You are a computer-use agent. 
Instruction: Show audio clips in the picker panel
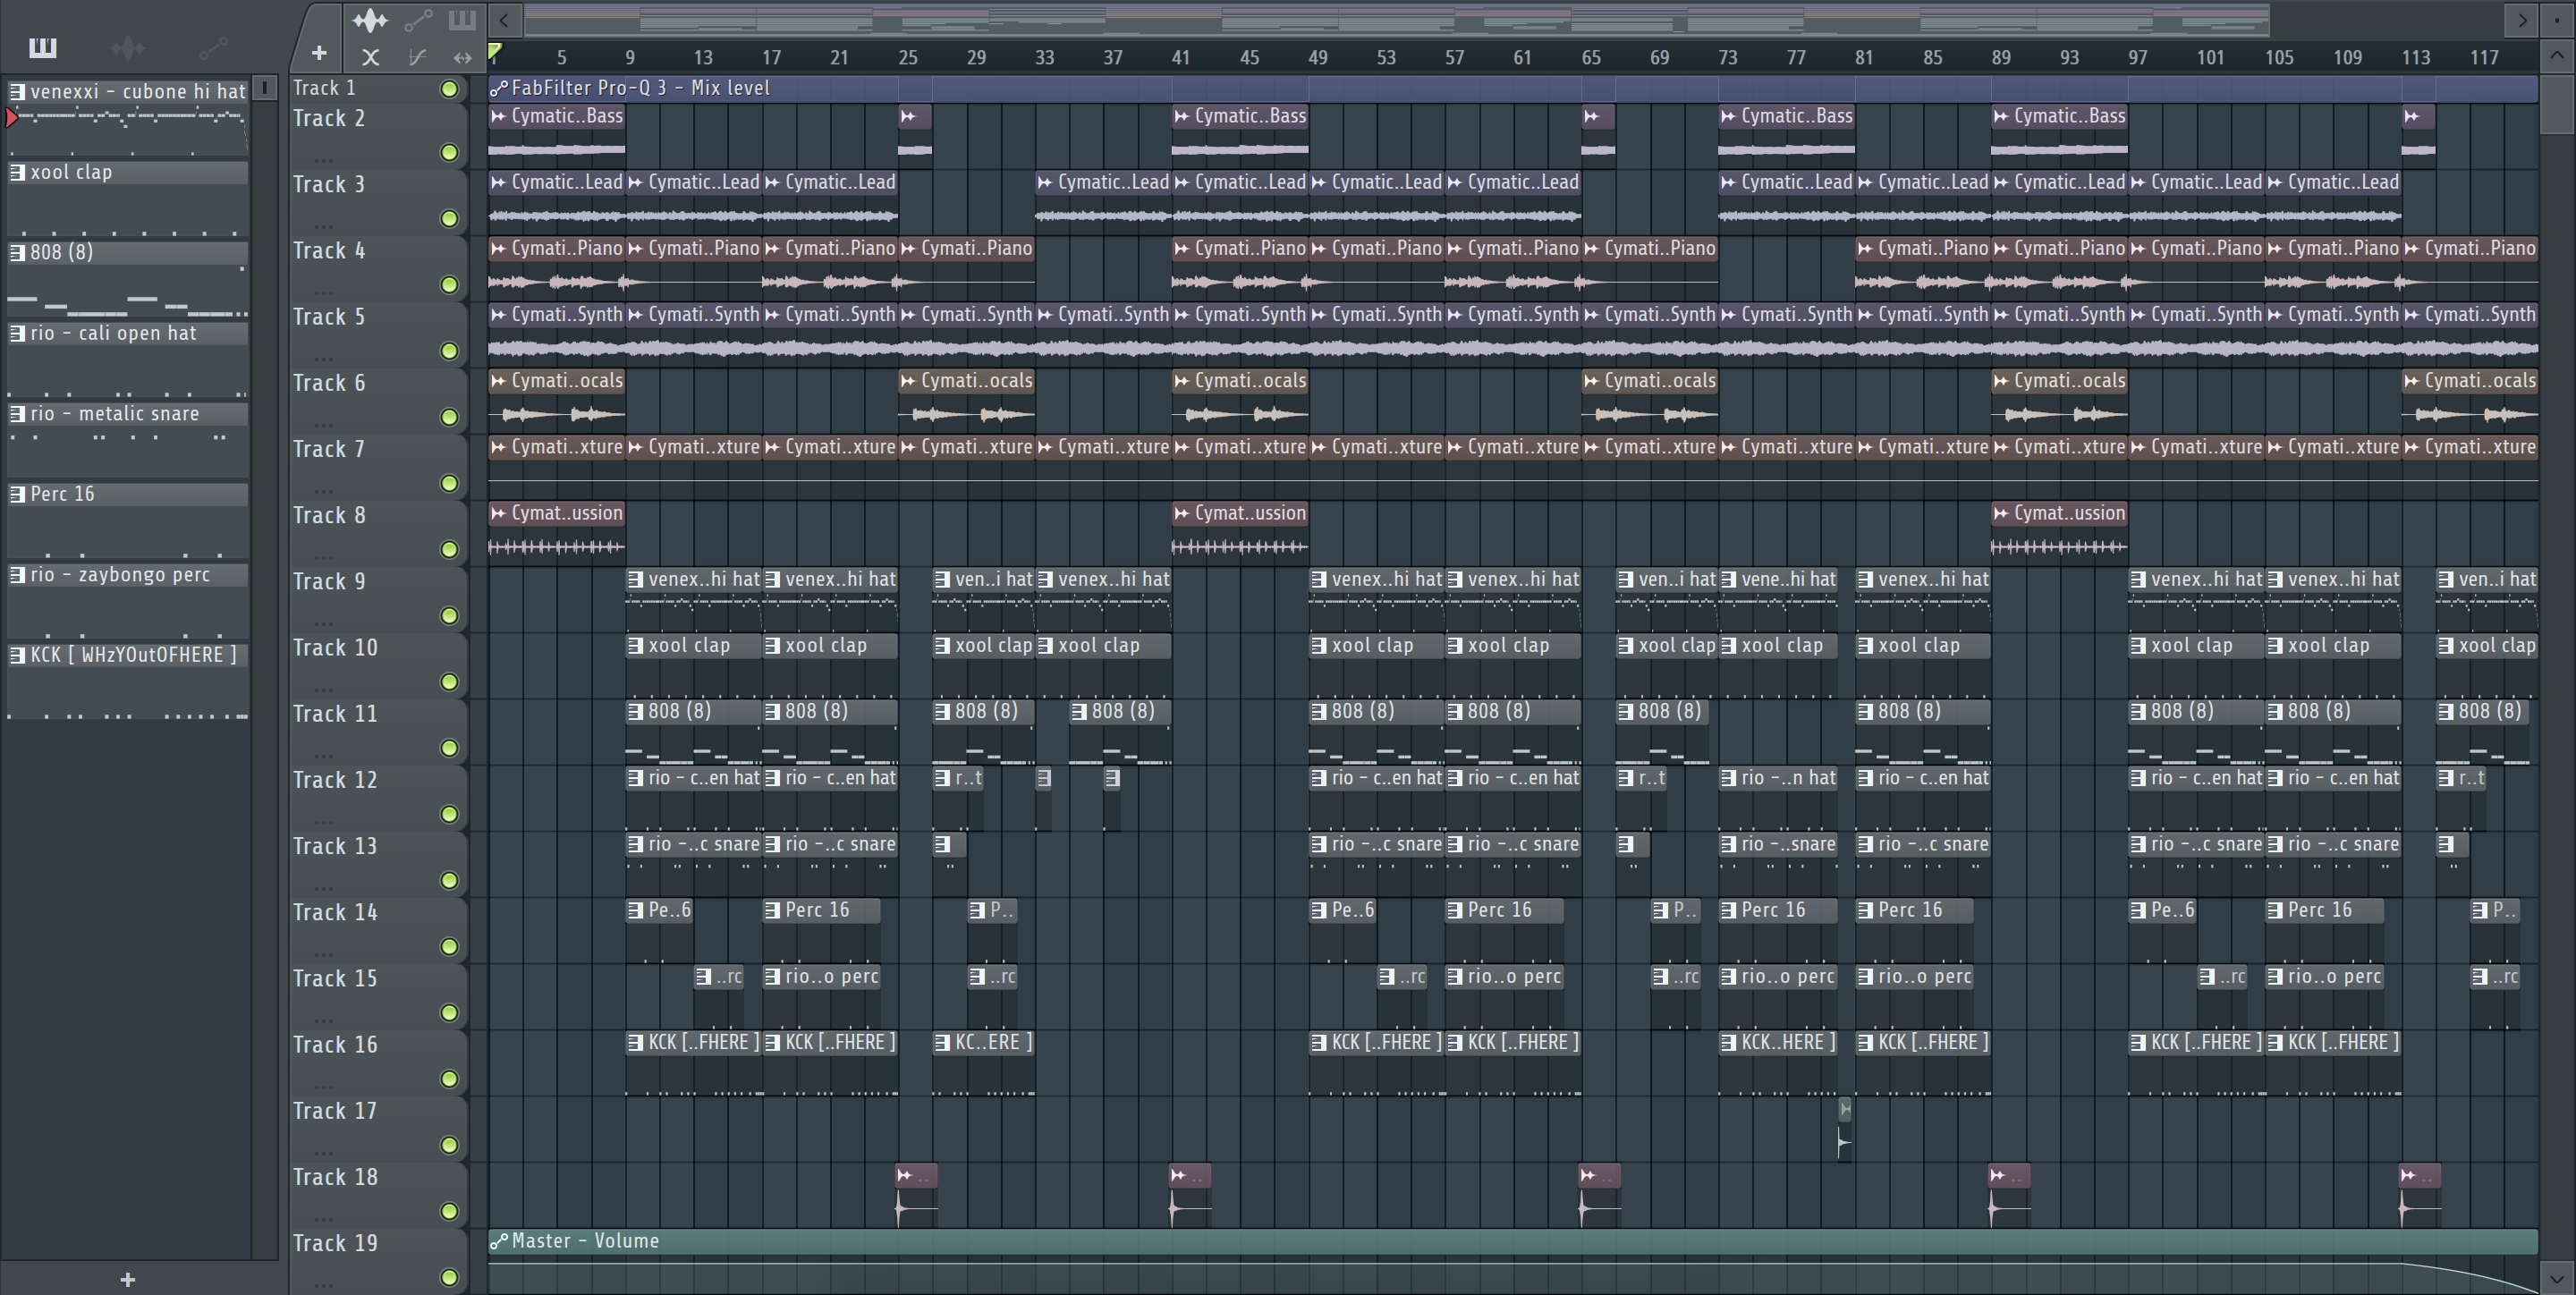pos(128,47)
